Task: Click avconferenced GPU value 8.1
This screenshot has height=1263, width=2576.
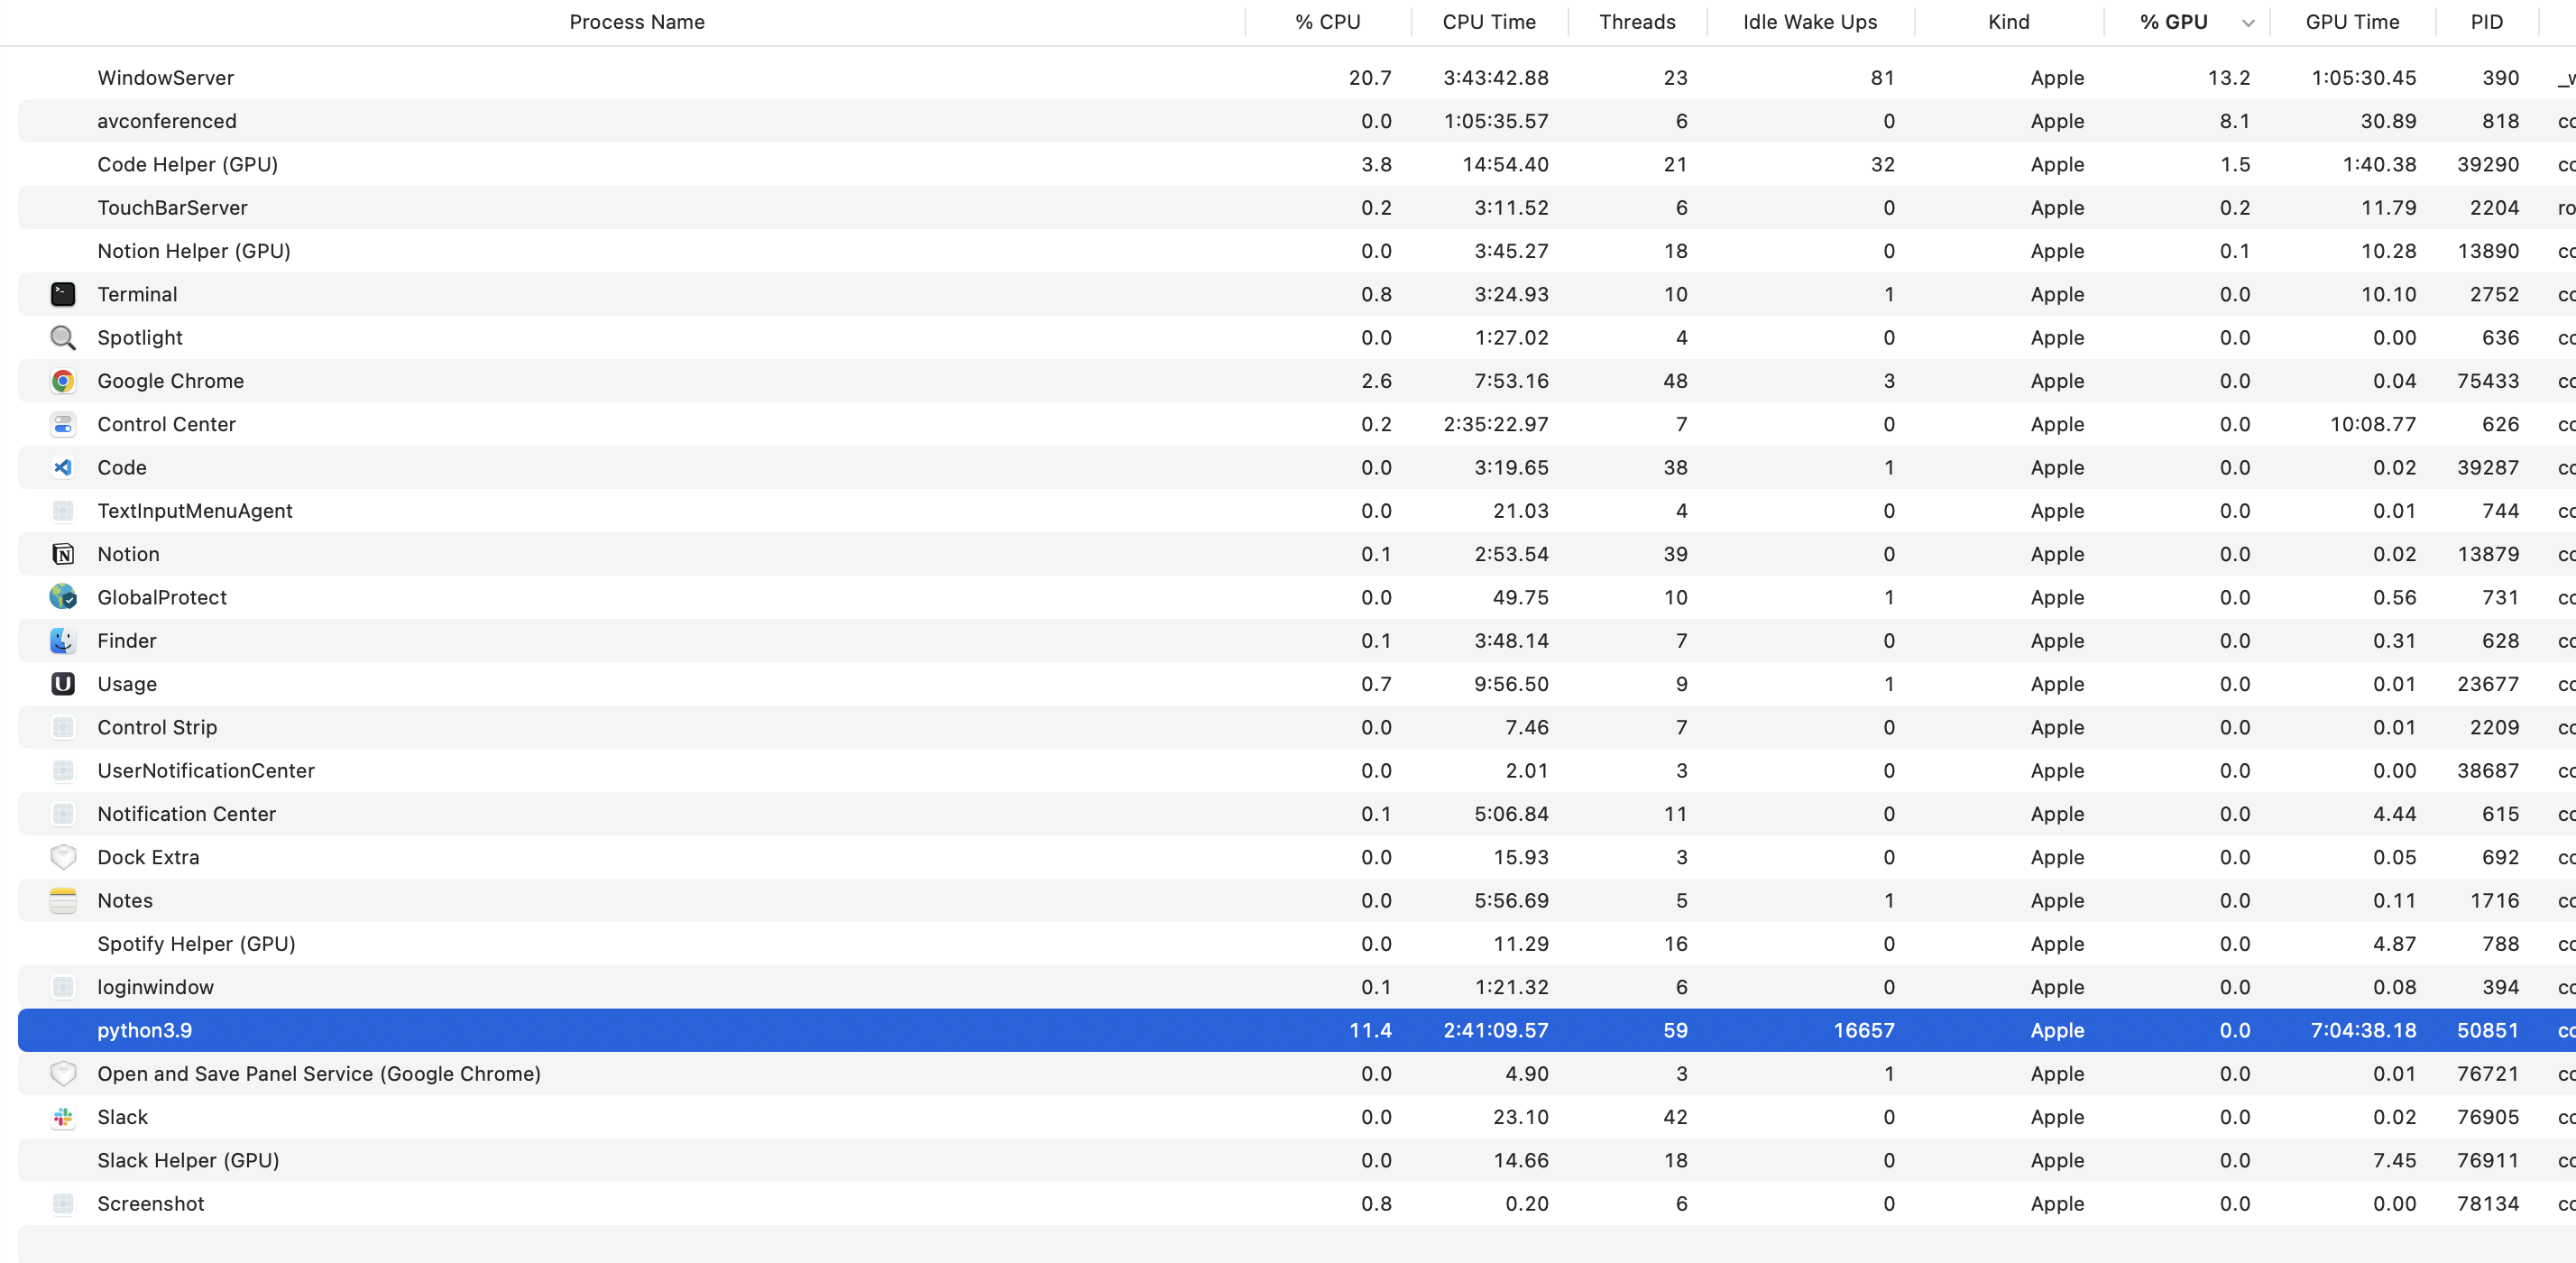Action: [x=2235, y=121]
